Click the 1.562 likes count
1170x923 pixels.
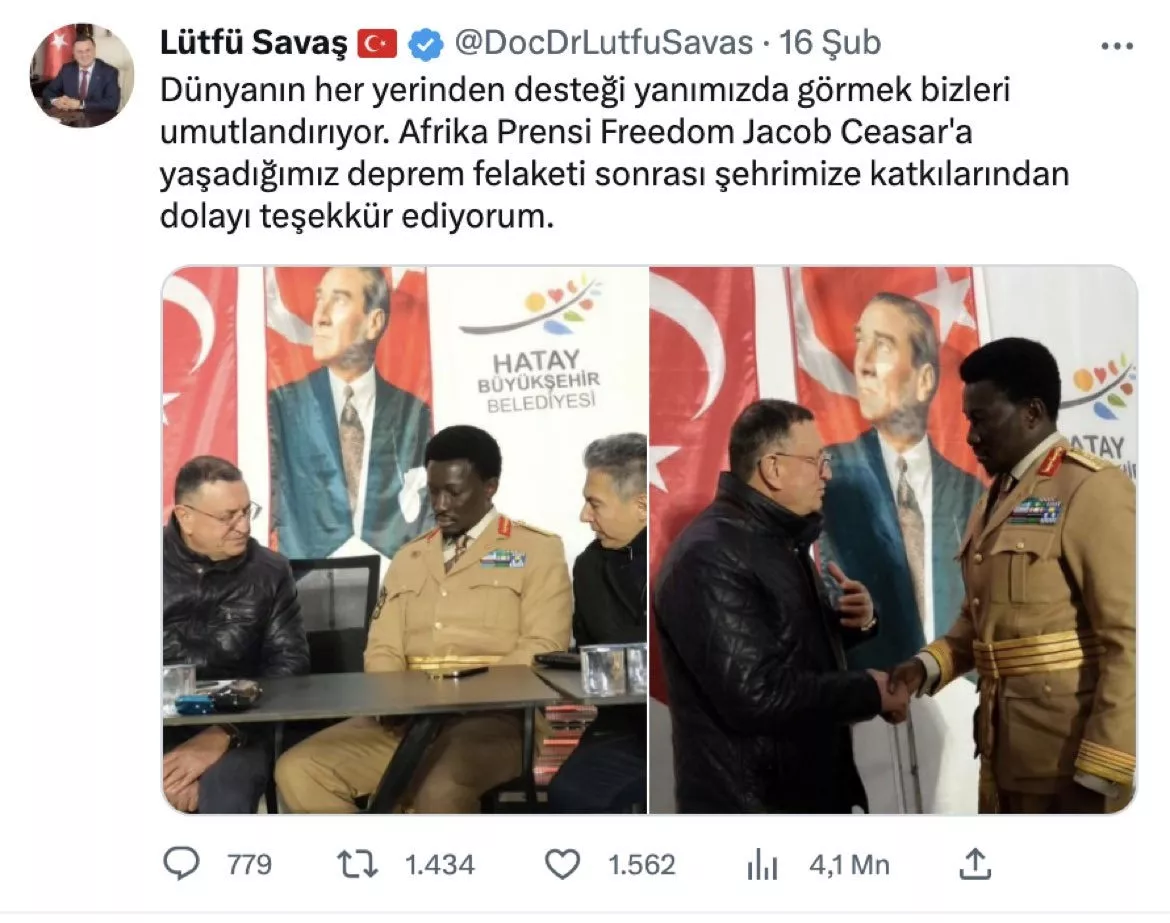click(x=642, y=865)
